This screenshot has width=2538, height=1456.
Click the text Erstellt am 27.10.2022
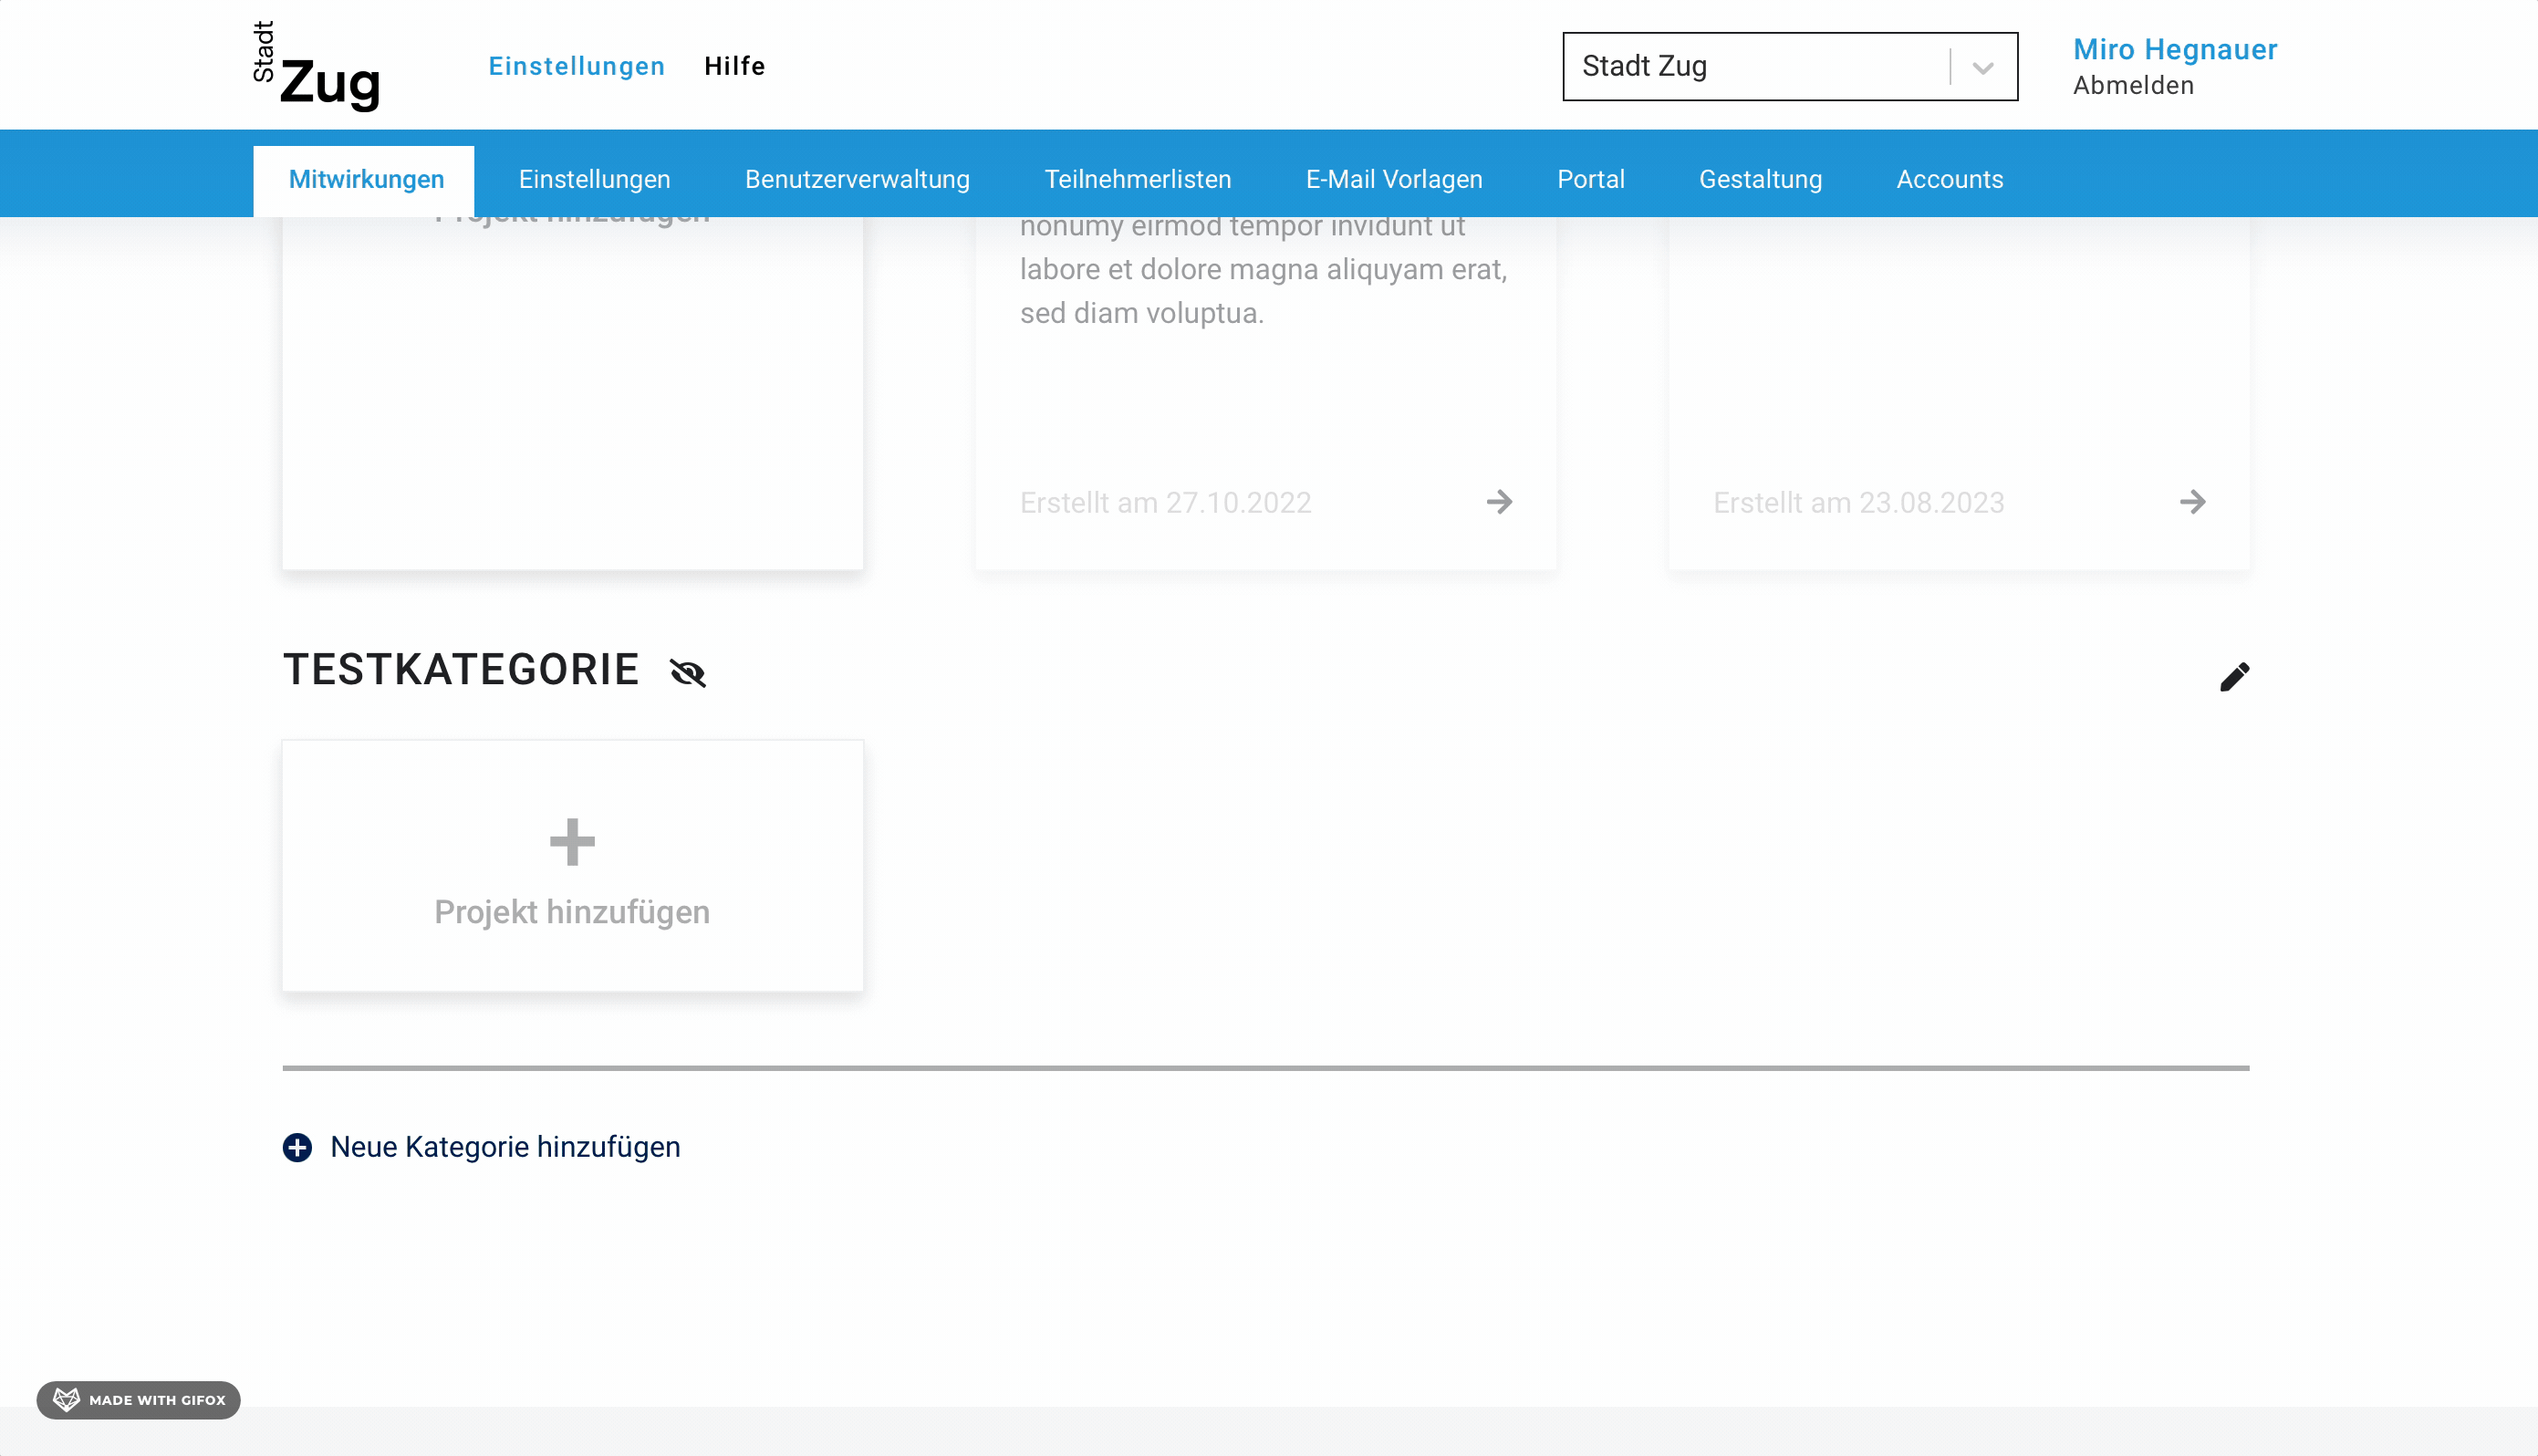pos(1165,503)
